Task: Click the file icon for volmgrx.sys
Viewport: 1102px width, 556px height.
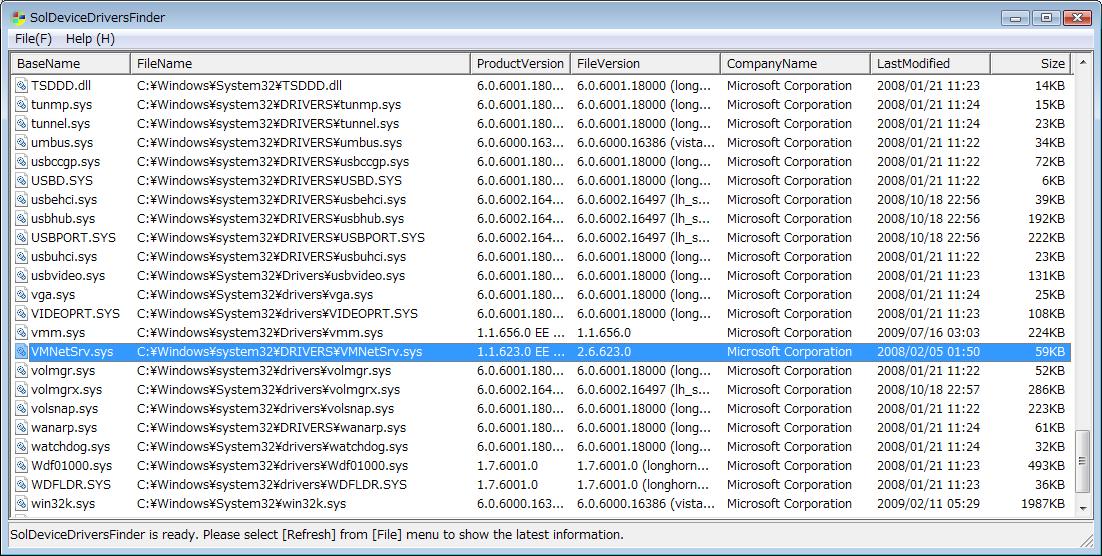Action: 21,389
